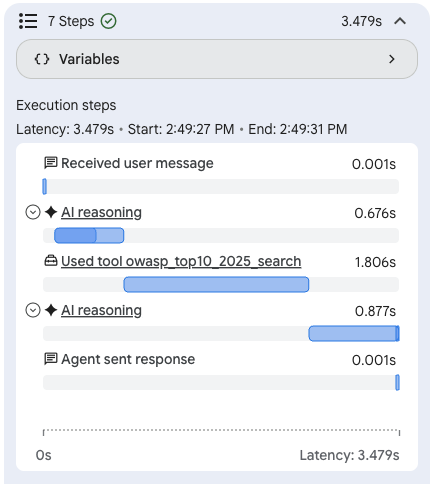The image size is (435, 484).
Task: Click the sparkle icon beside second AI reasoning
Action: (51, 310)
